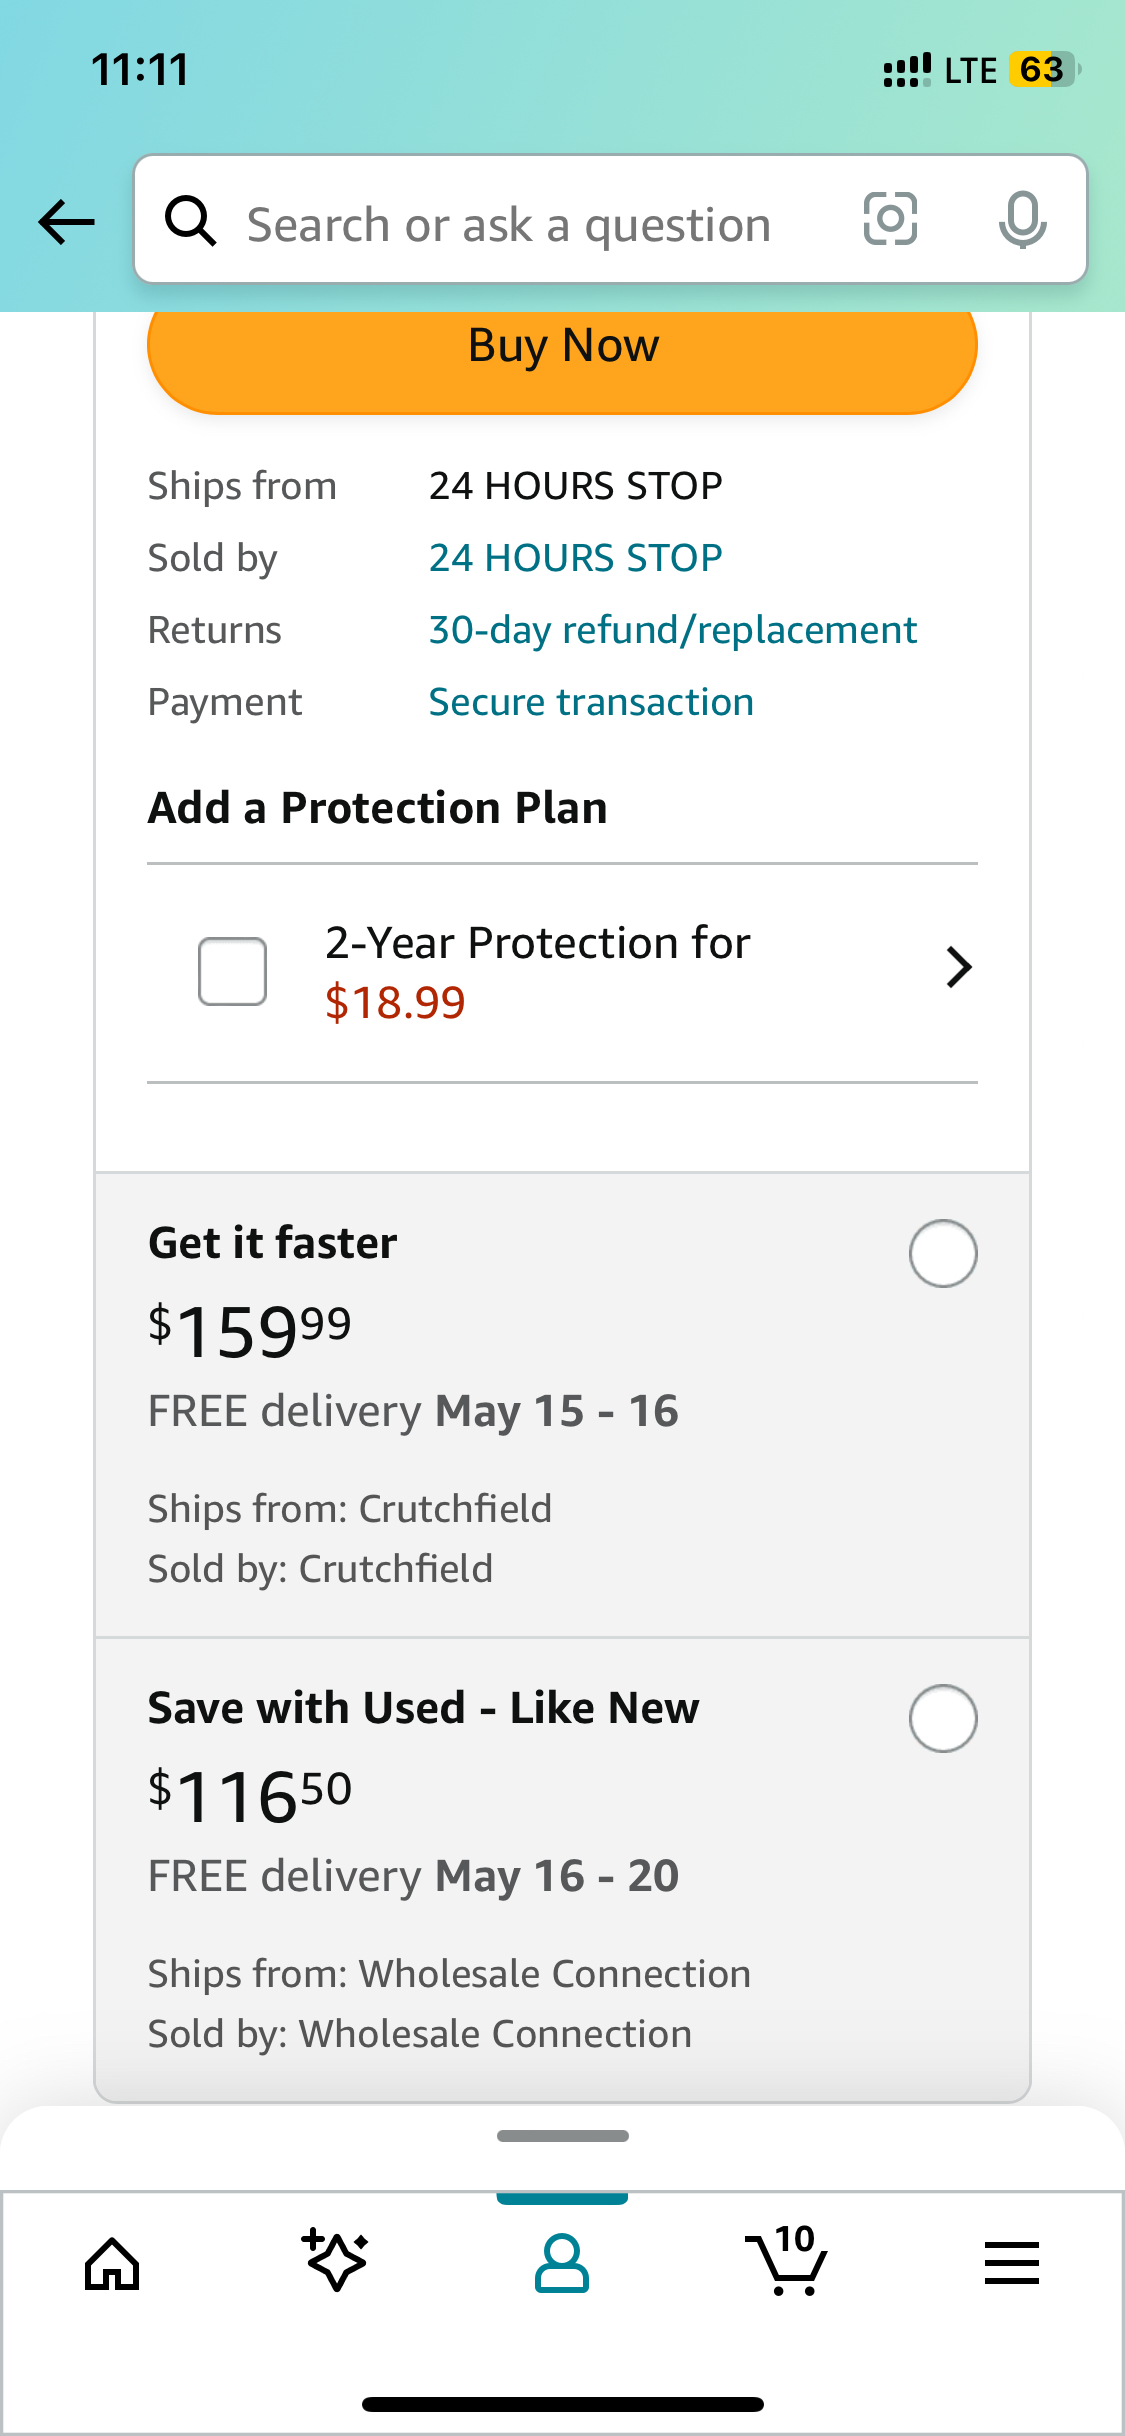Select the Used - Like New offer
Image resolution: width=1125 pixels, height=2436 pixels.
pyautogui.click(x=942, y=1718)
